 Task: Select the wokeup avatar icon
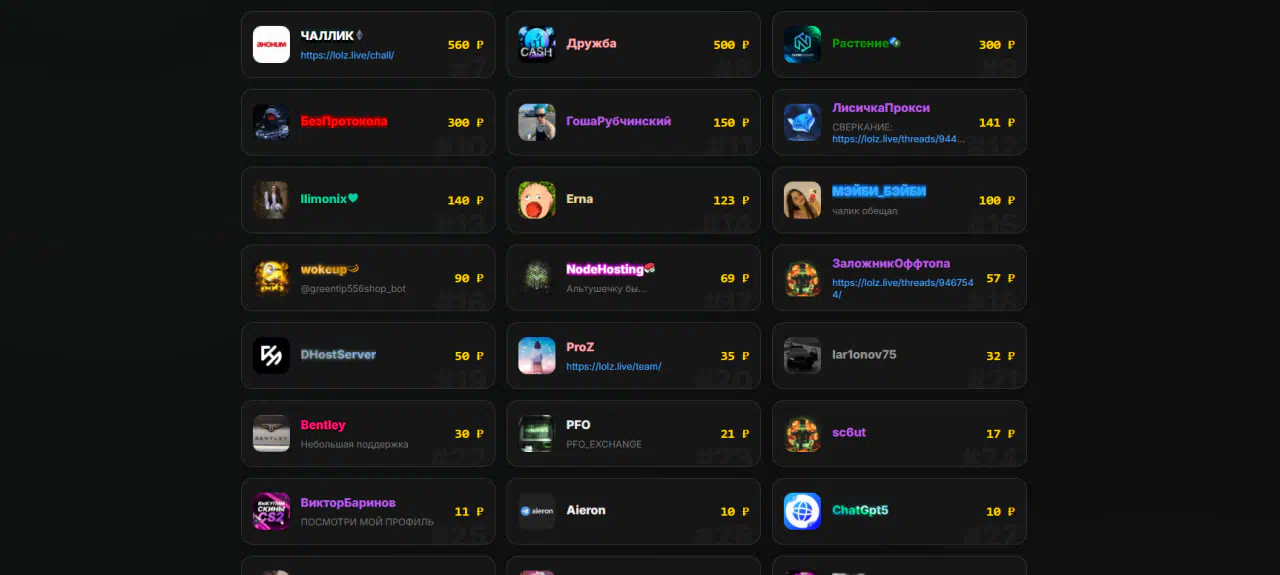[271, 278]
